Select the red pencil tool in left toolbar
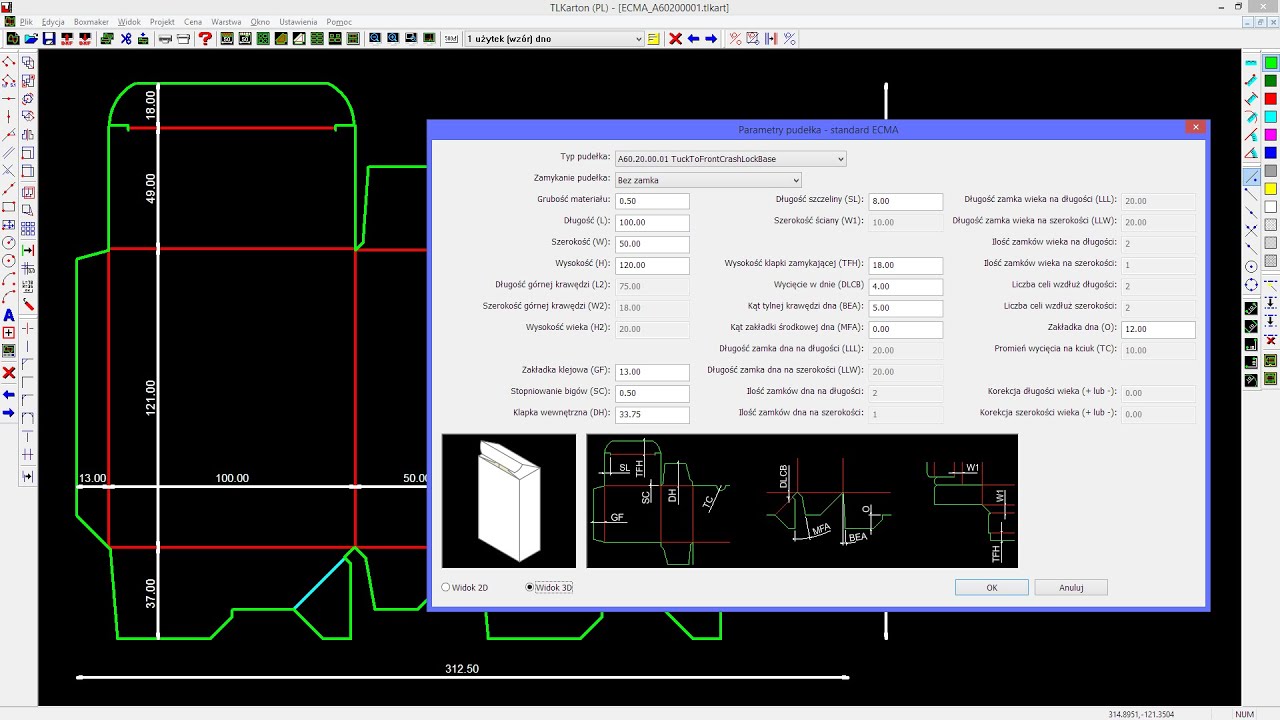 (28, 305)
